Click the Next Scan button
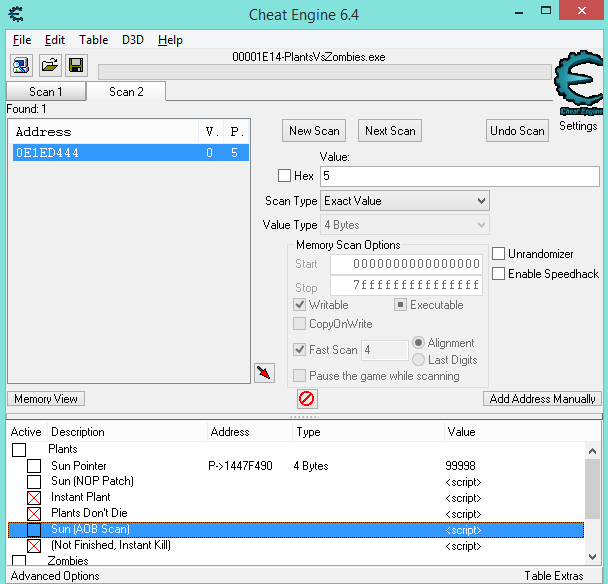The width and height of the screenshot is (608, 584). click(x=390, y=131)
